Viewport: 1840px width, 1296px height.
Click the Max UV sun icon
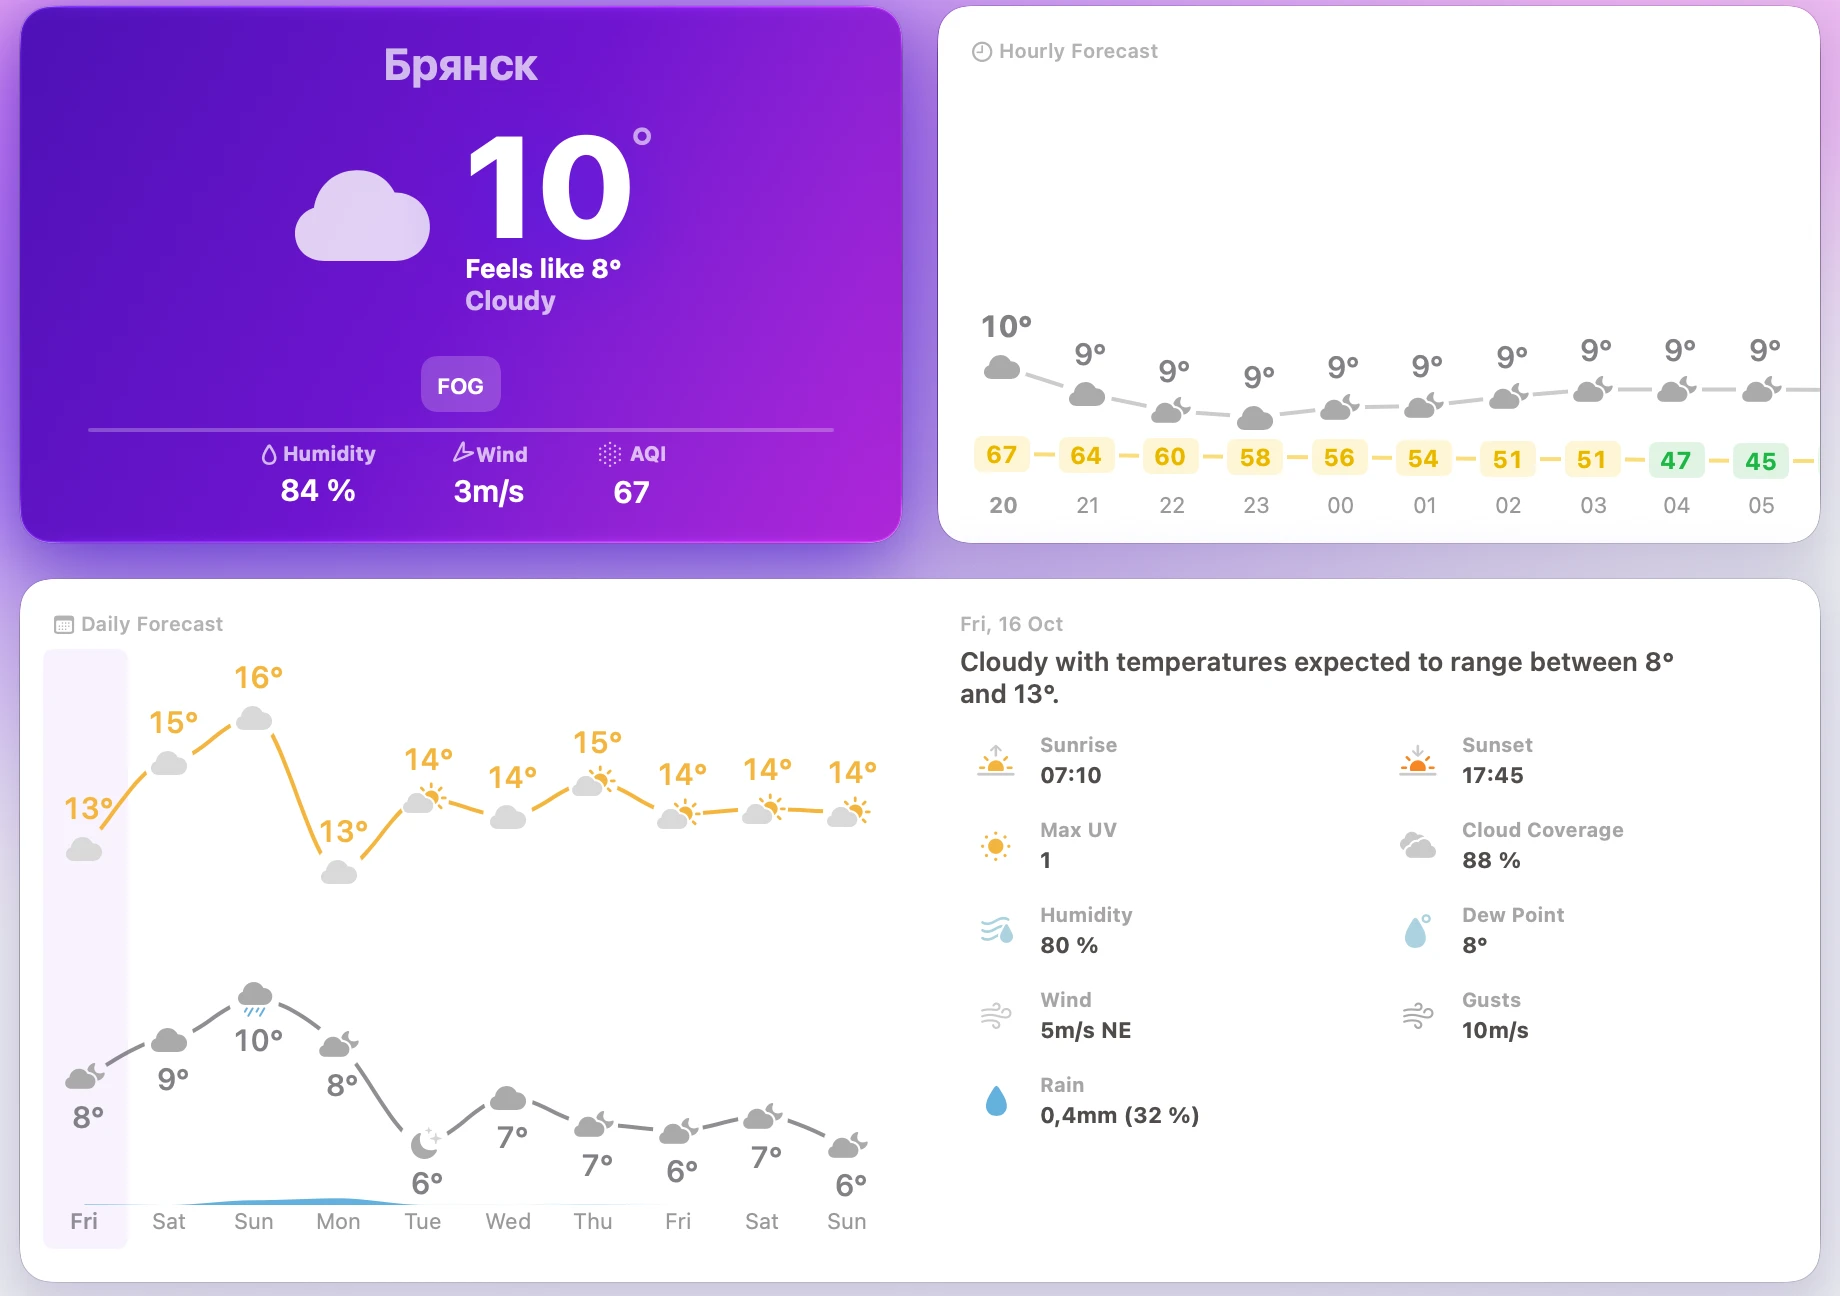pyautogui.click(x=996, y=846)
